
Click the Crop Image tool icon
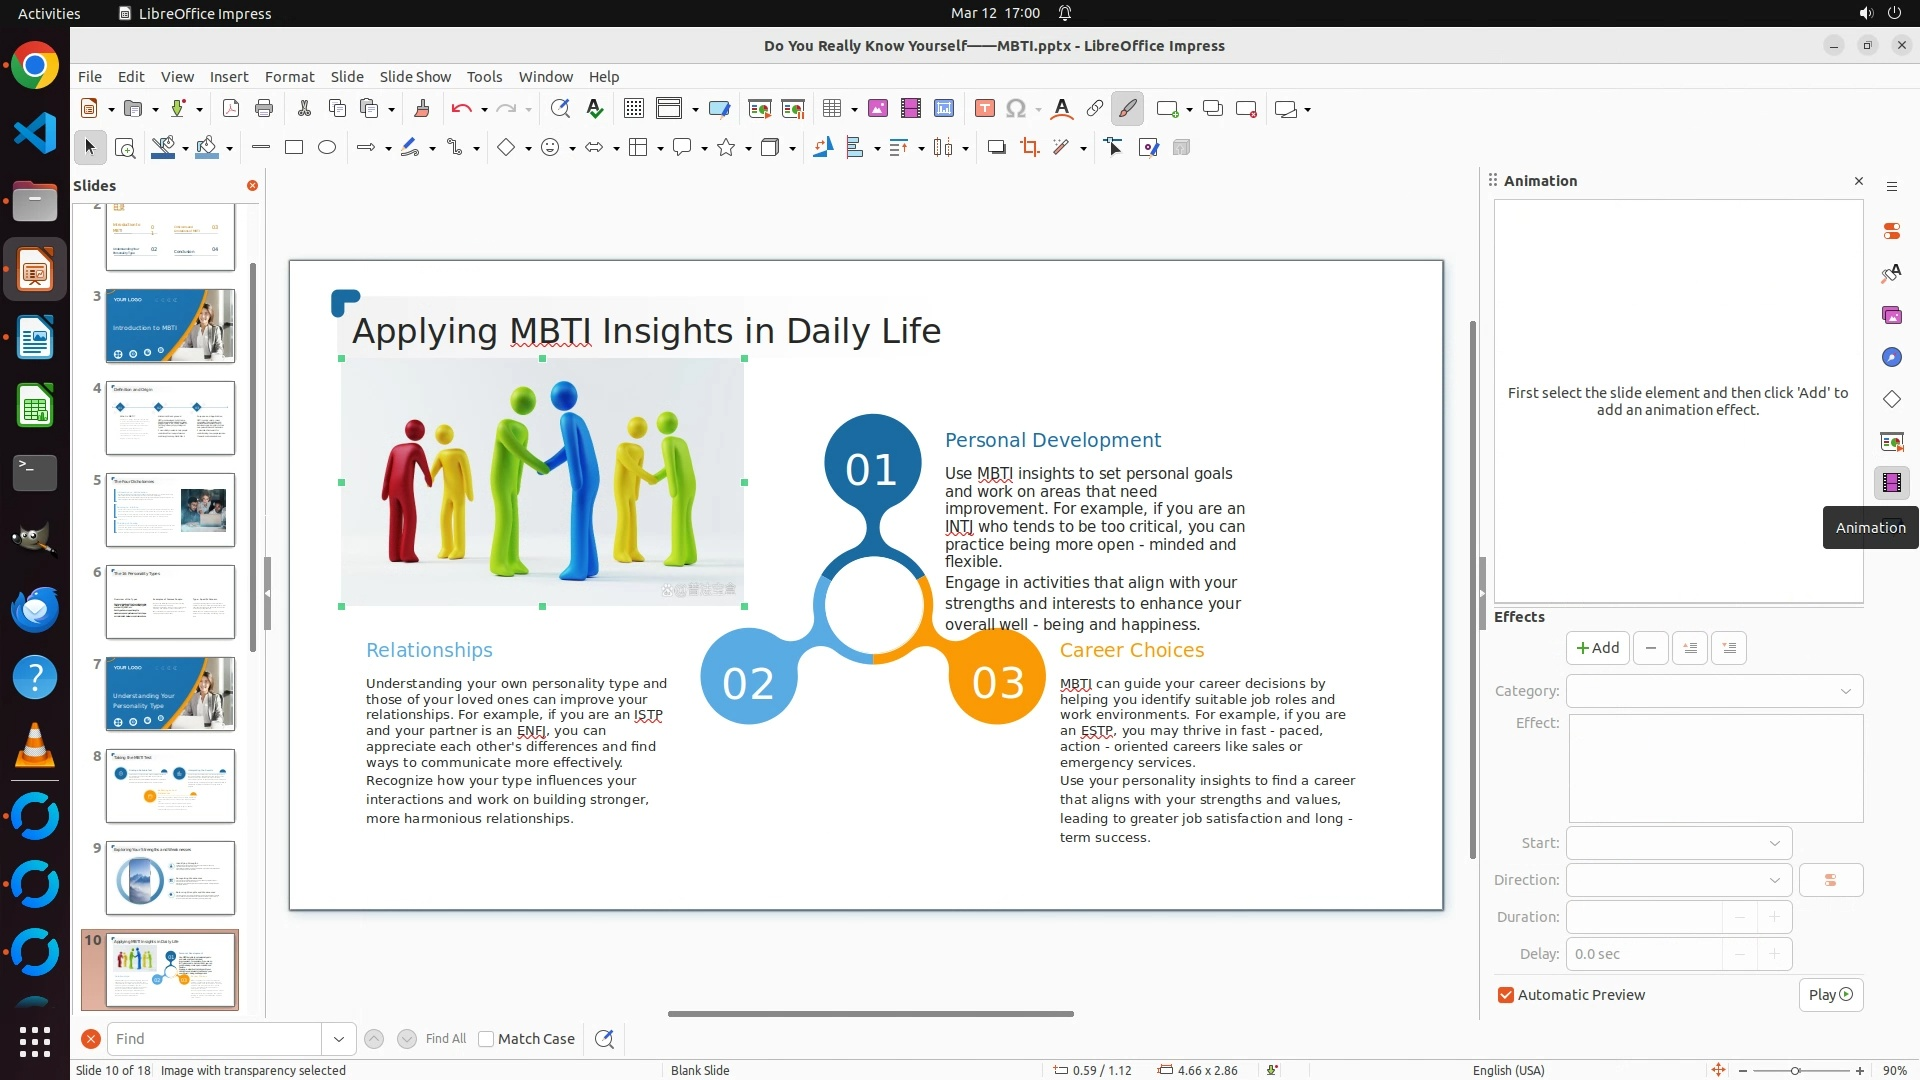(x=1029, y=148)
